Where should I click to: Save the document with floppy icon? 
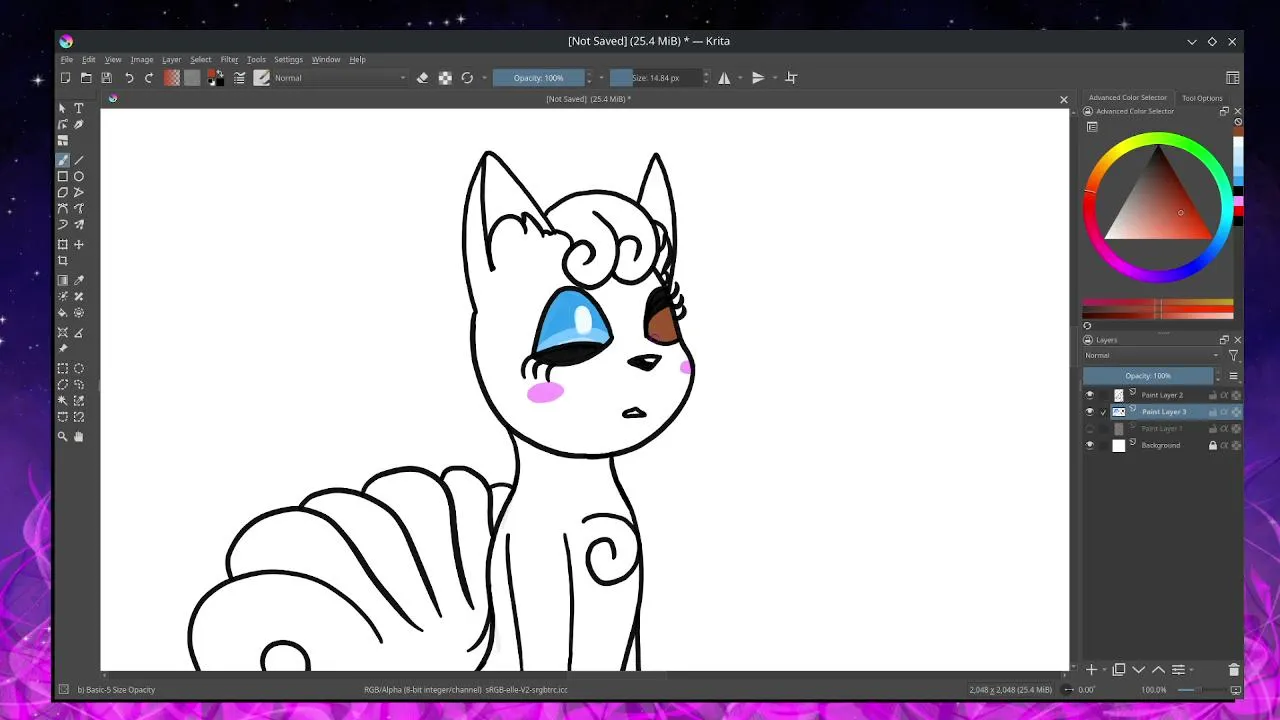point(106,78)
